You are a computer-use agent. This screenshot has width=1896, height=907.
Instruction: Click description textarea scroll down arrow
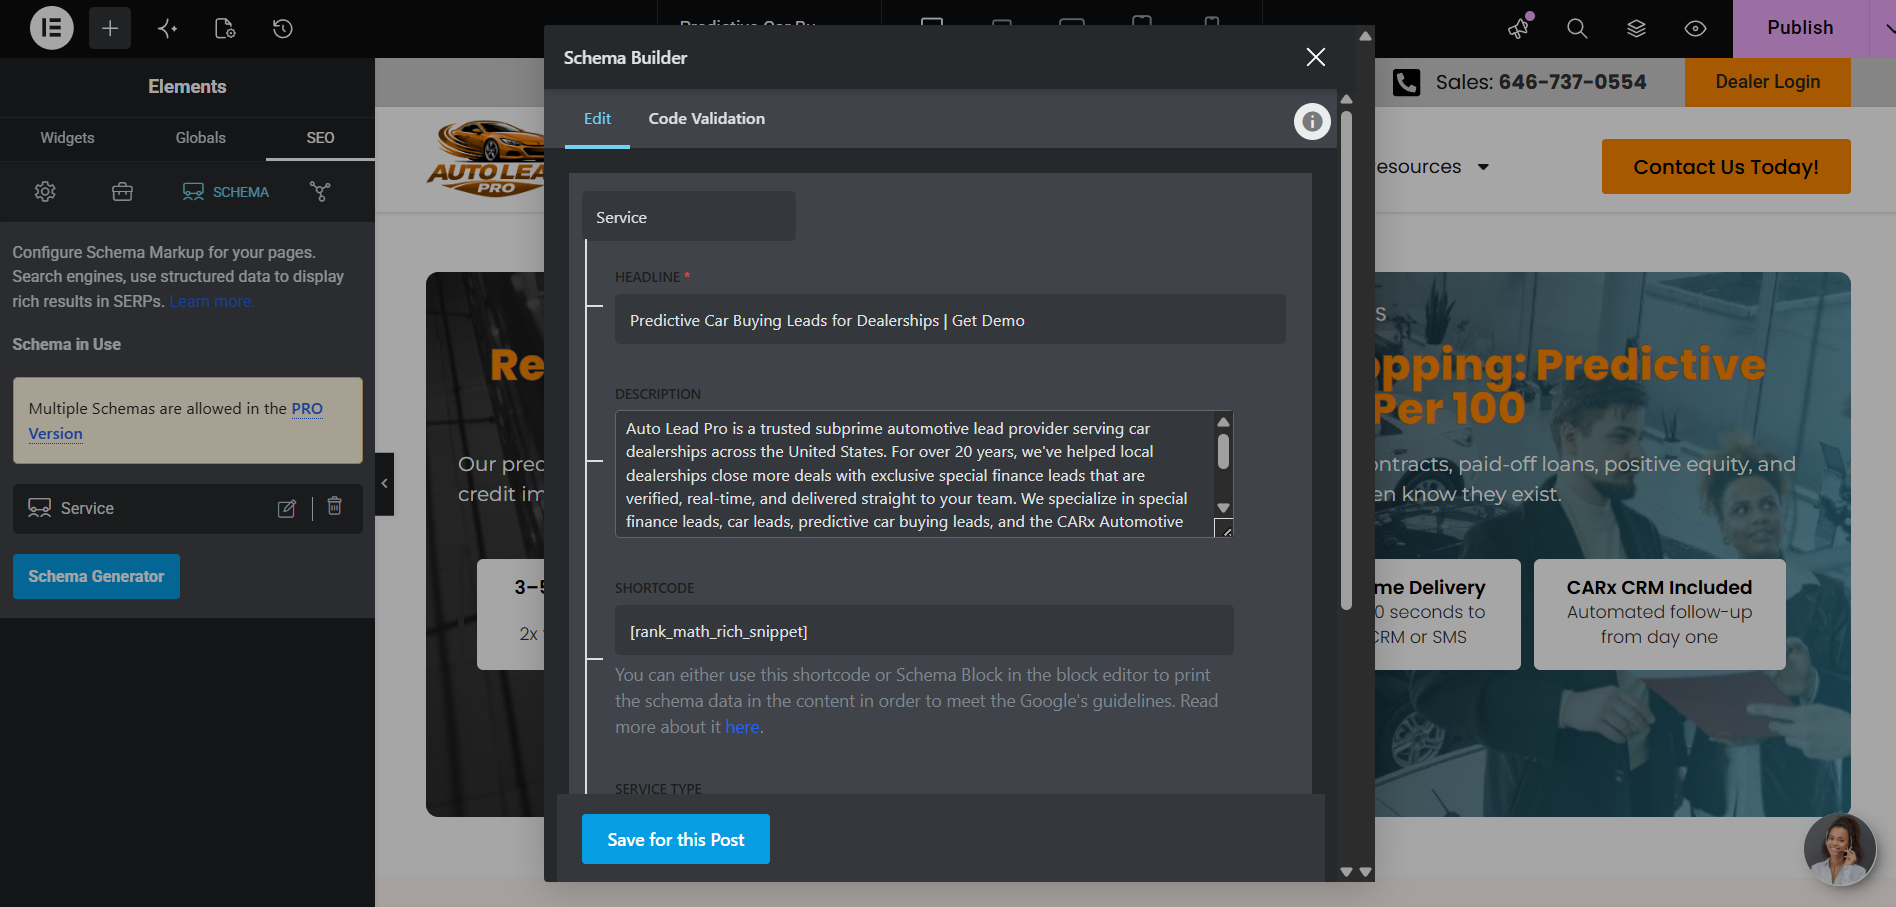(x=1223, y=508)
